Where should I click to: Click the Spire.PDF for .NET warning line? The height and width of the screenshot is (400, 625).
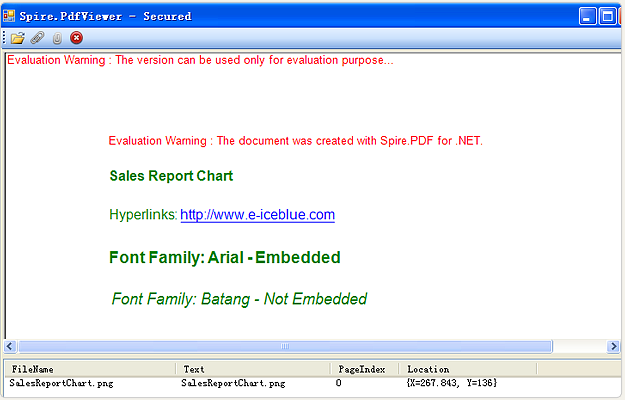[x=295, y=141]
